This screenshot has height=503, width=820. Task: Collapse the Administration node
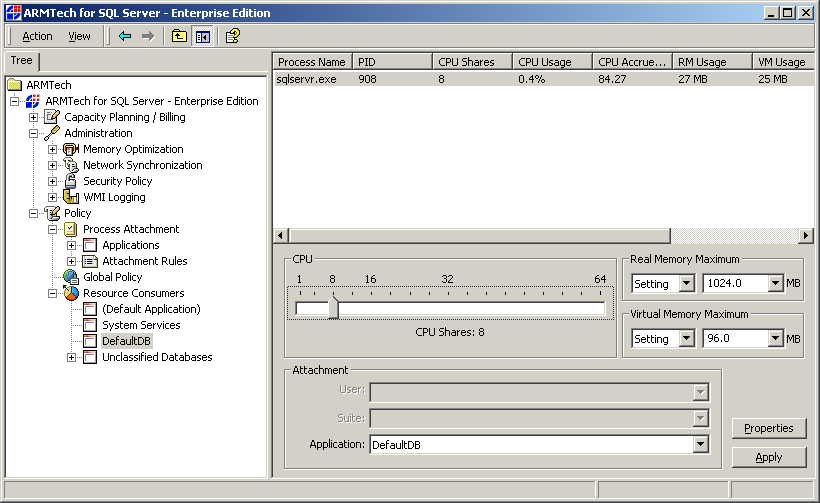pos(33,133)
